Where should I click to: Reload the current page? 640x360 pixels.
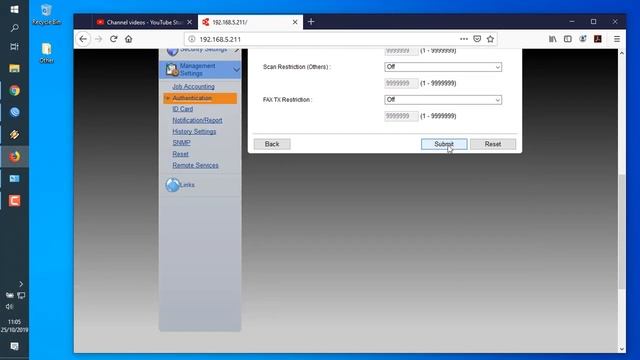(113, 39)
